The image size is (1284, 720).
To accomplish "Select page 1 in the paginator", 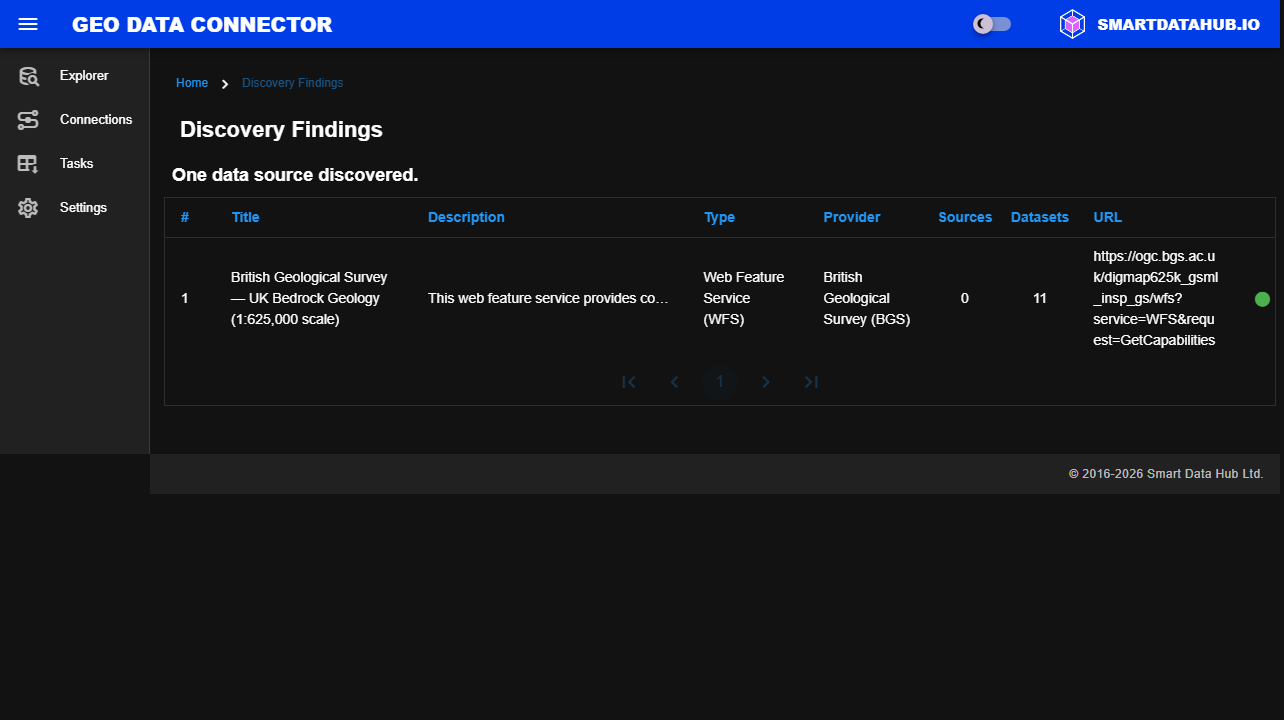I will [720, 382].
